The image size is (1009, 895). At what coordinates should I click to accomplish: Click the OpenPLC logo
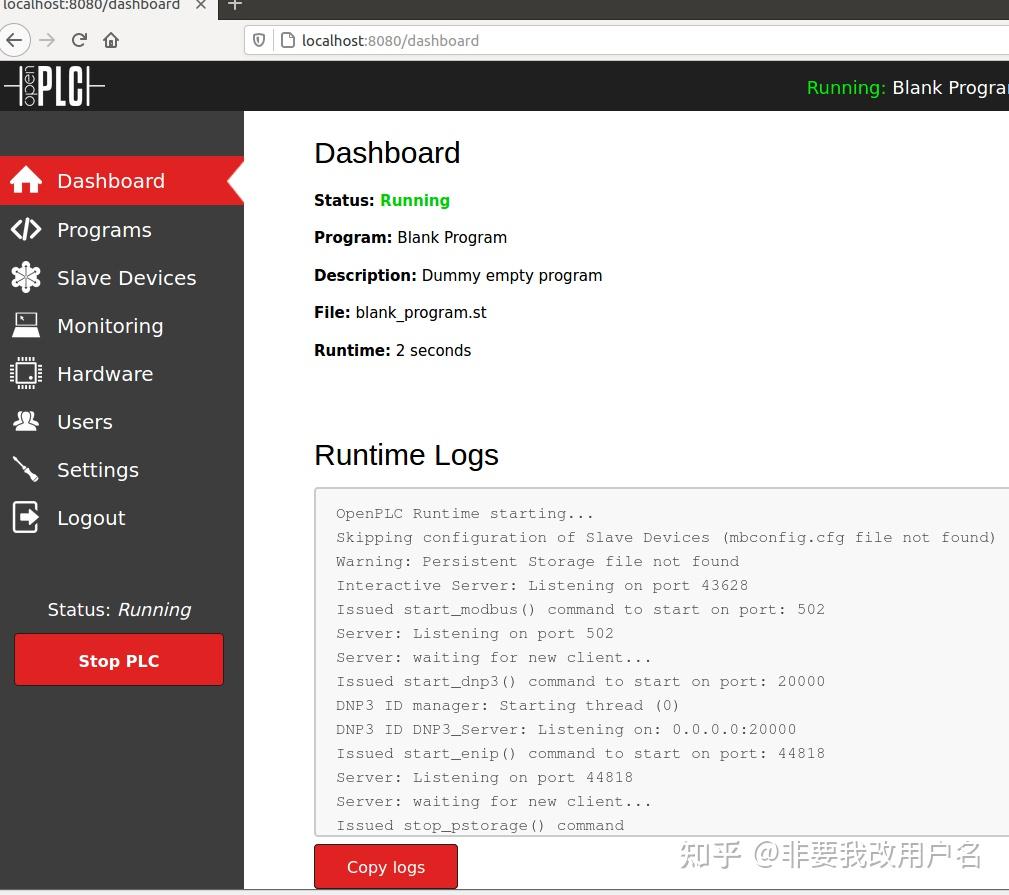(54, 85)
